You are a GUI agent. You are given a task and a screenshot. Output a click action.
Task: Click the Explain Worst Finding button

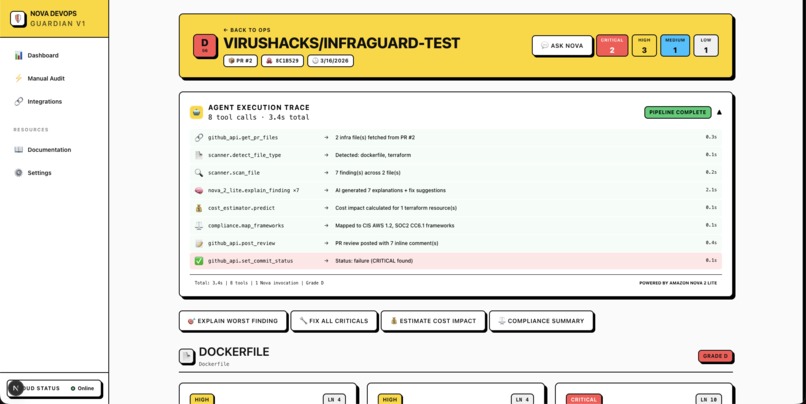[x=233, y=321]
